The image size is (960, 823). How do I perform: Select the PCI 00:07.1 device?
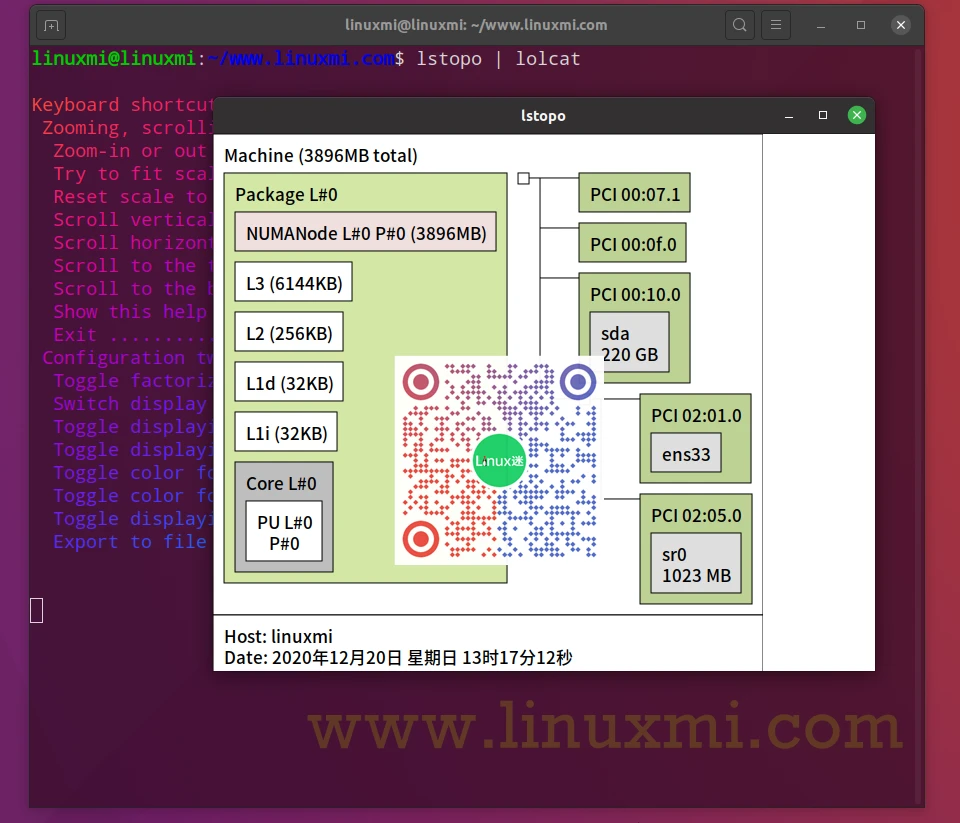click(x=634, y=193)
